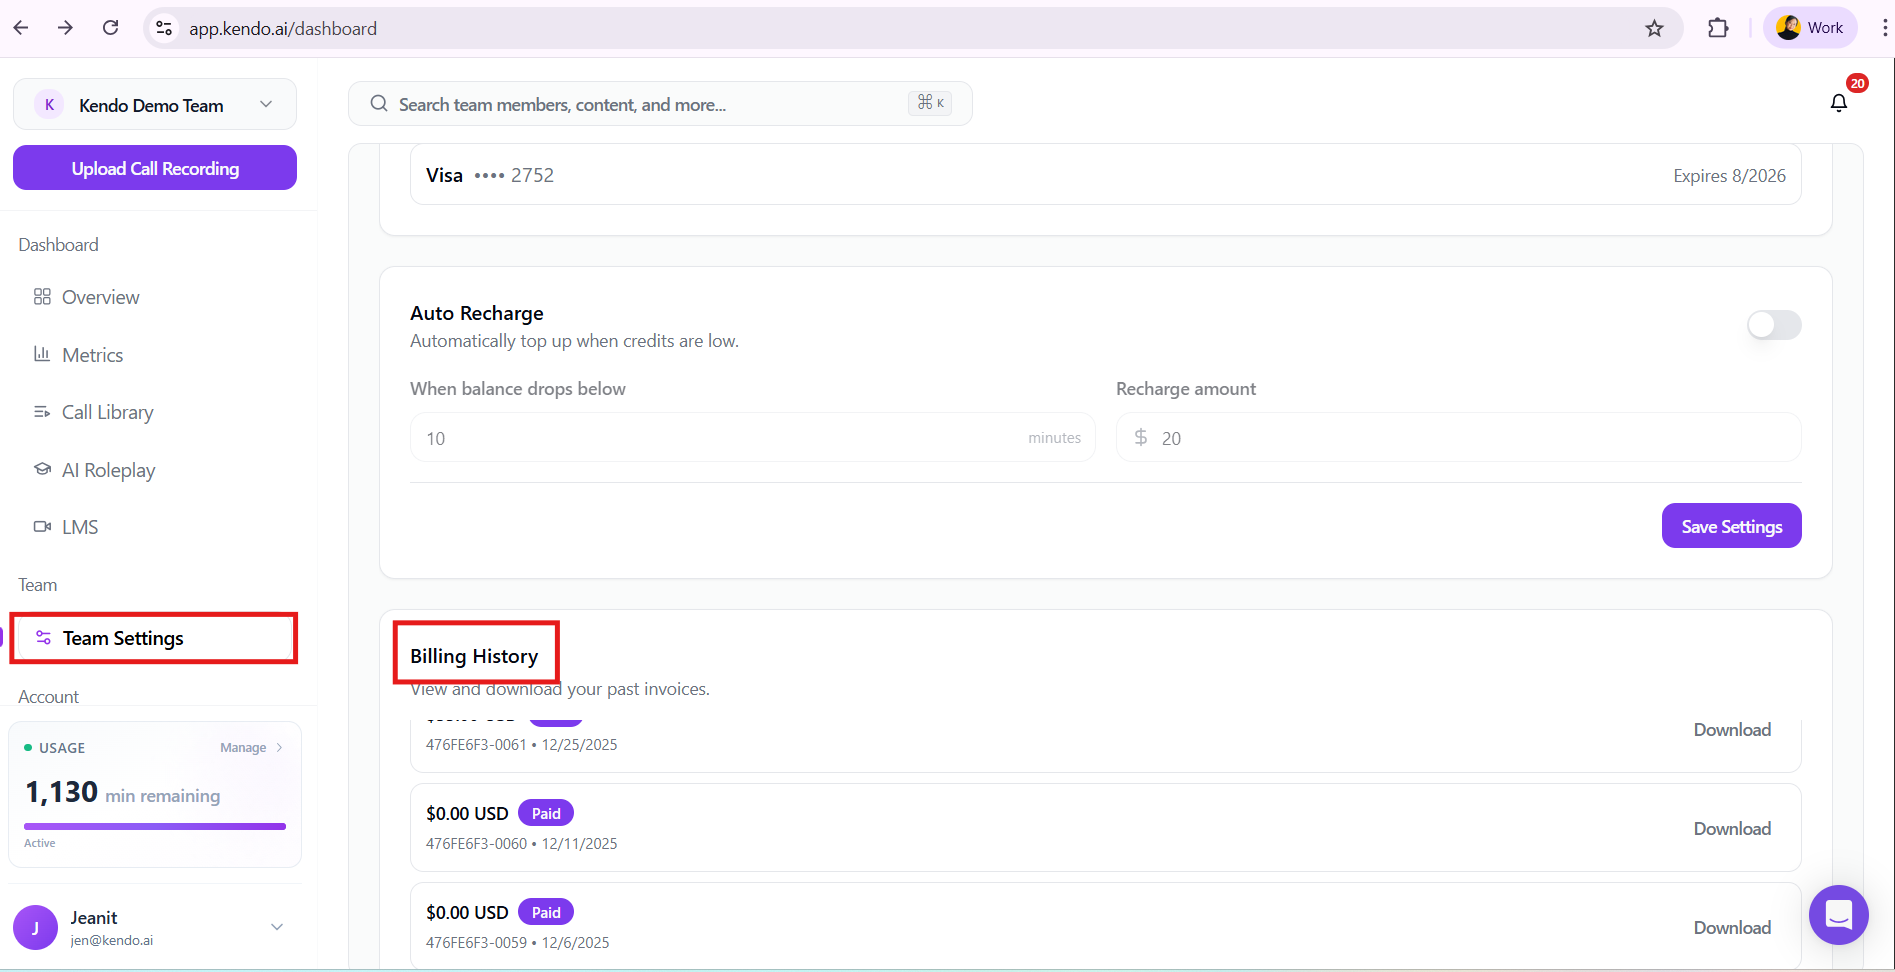Screen dimensions: 1895x972
Task: Click the browser extensions puzzle icon
Action: tap(1718, 28)
